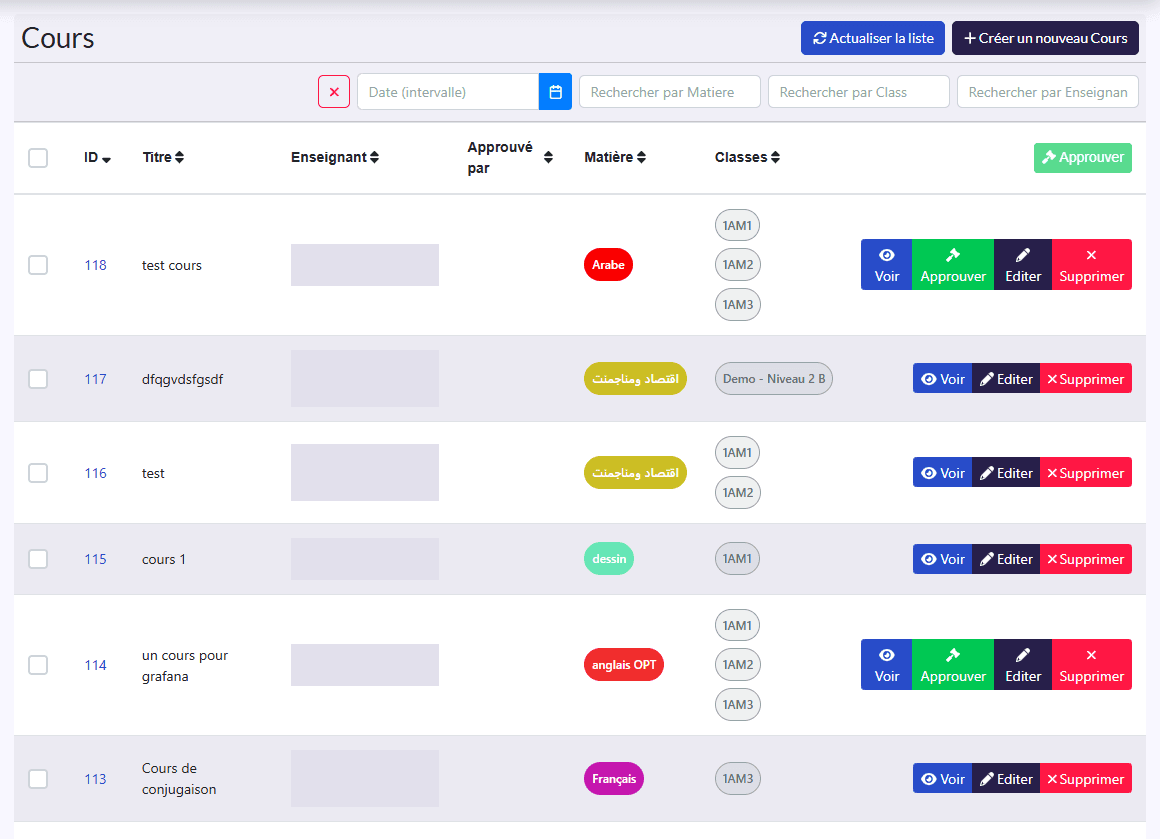Delete course 118 with Supprimer
The image size is (1160, 839).
click(x=1092, y=265)
